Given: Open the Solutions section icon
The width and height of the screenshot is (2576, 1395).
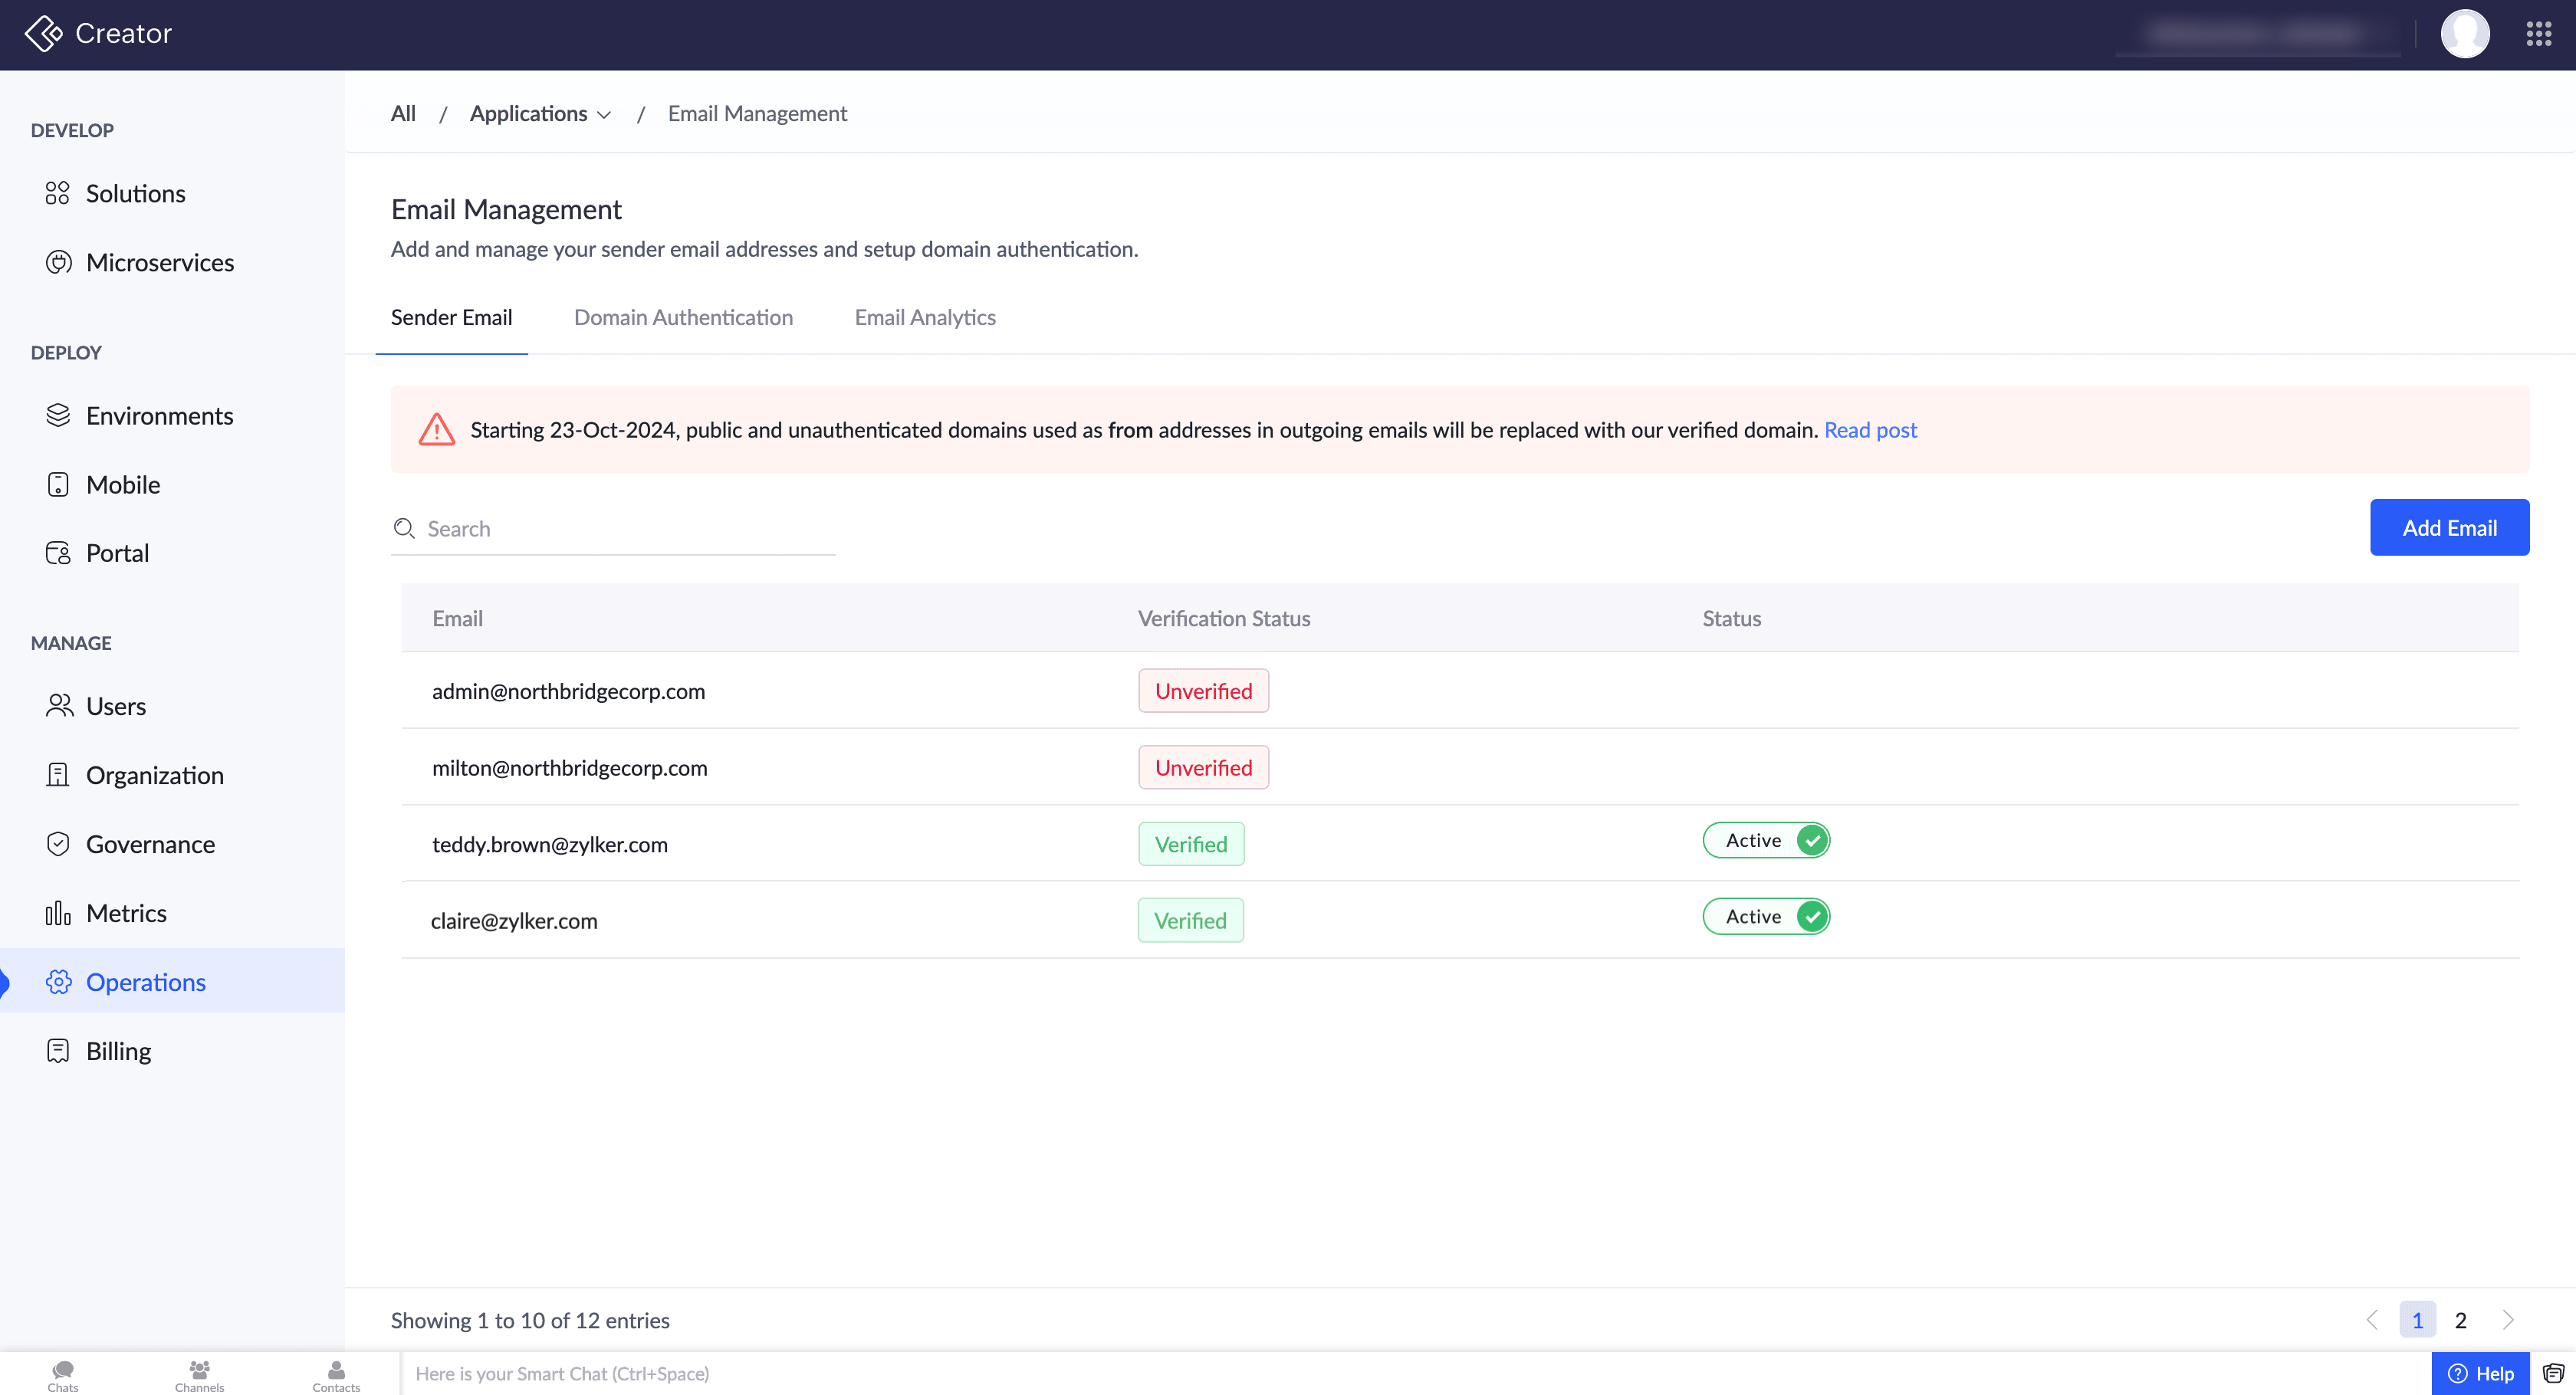Looking at the screenshot, I should pos(57,193).
